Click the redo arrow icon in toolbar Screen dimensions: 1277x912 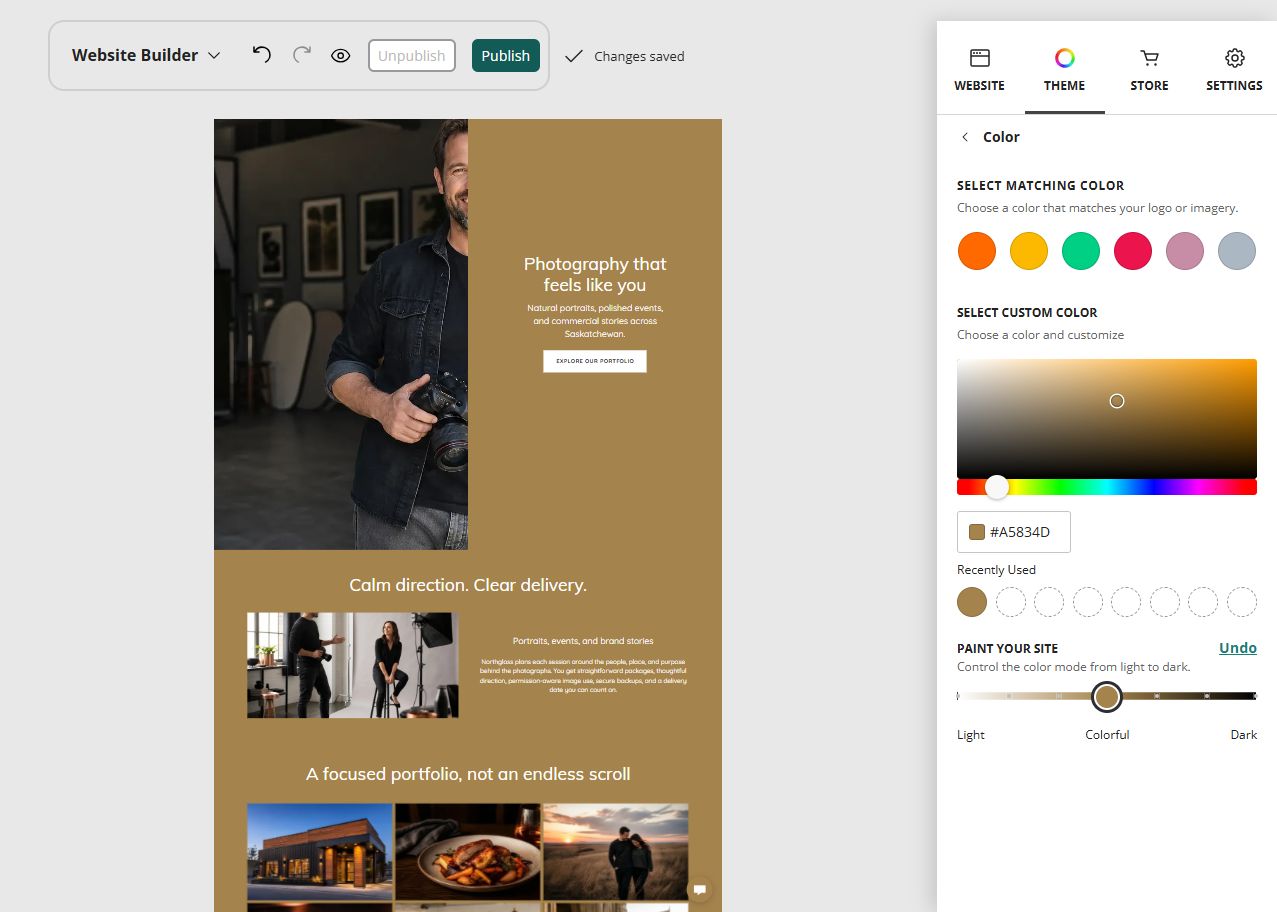[x=302, y=55]
